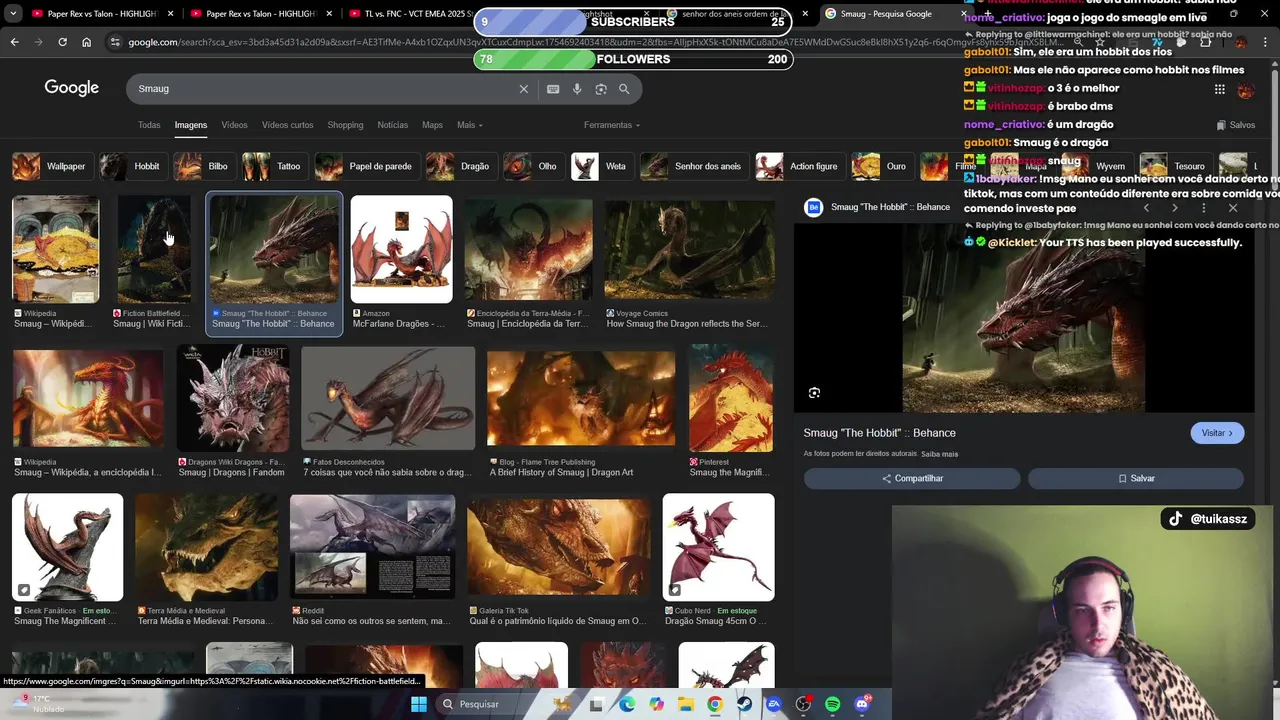Submit search with magnifier icon
Image resolution: width=1280 pixels, height=720 pixels.
tap(624, 89)
